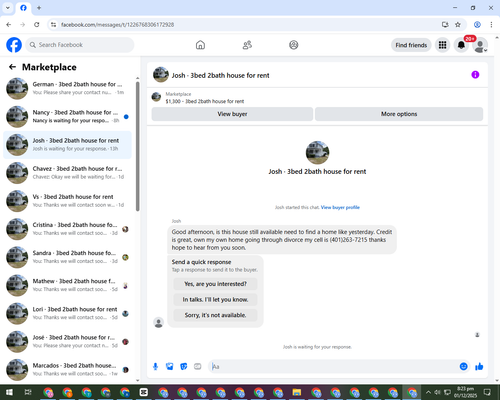Reload the page with refresh icon

click(x=37, y=25)
